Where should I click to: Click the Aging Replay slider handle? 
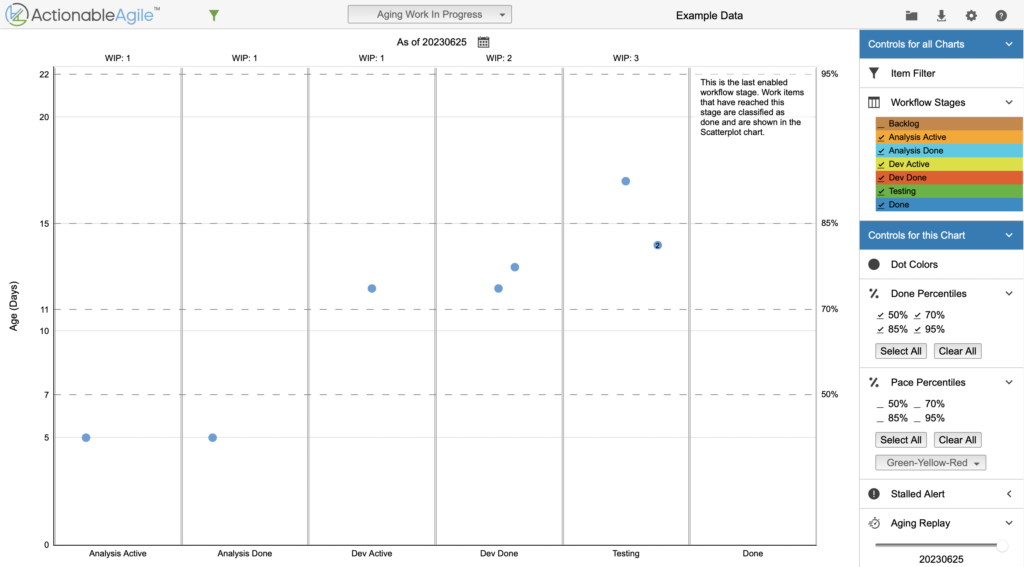tap(1002, 545)
